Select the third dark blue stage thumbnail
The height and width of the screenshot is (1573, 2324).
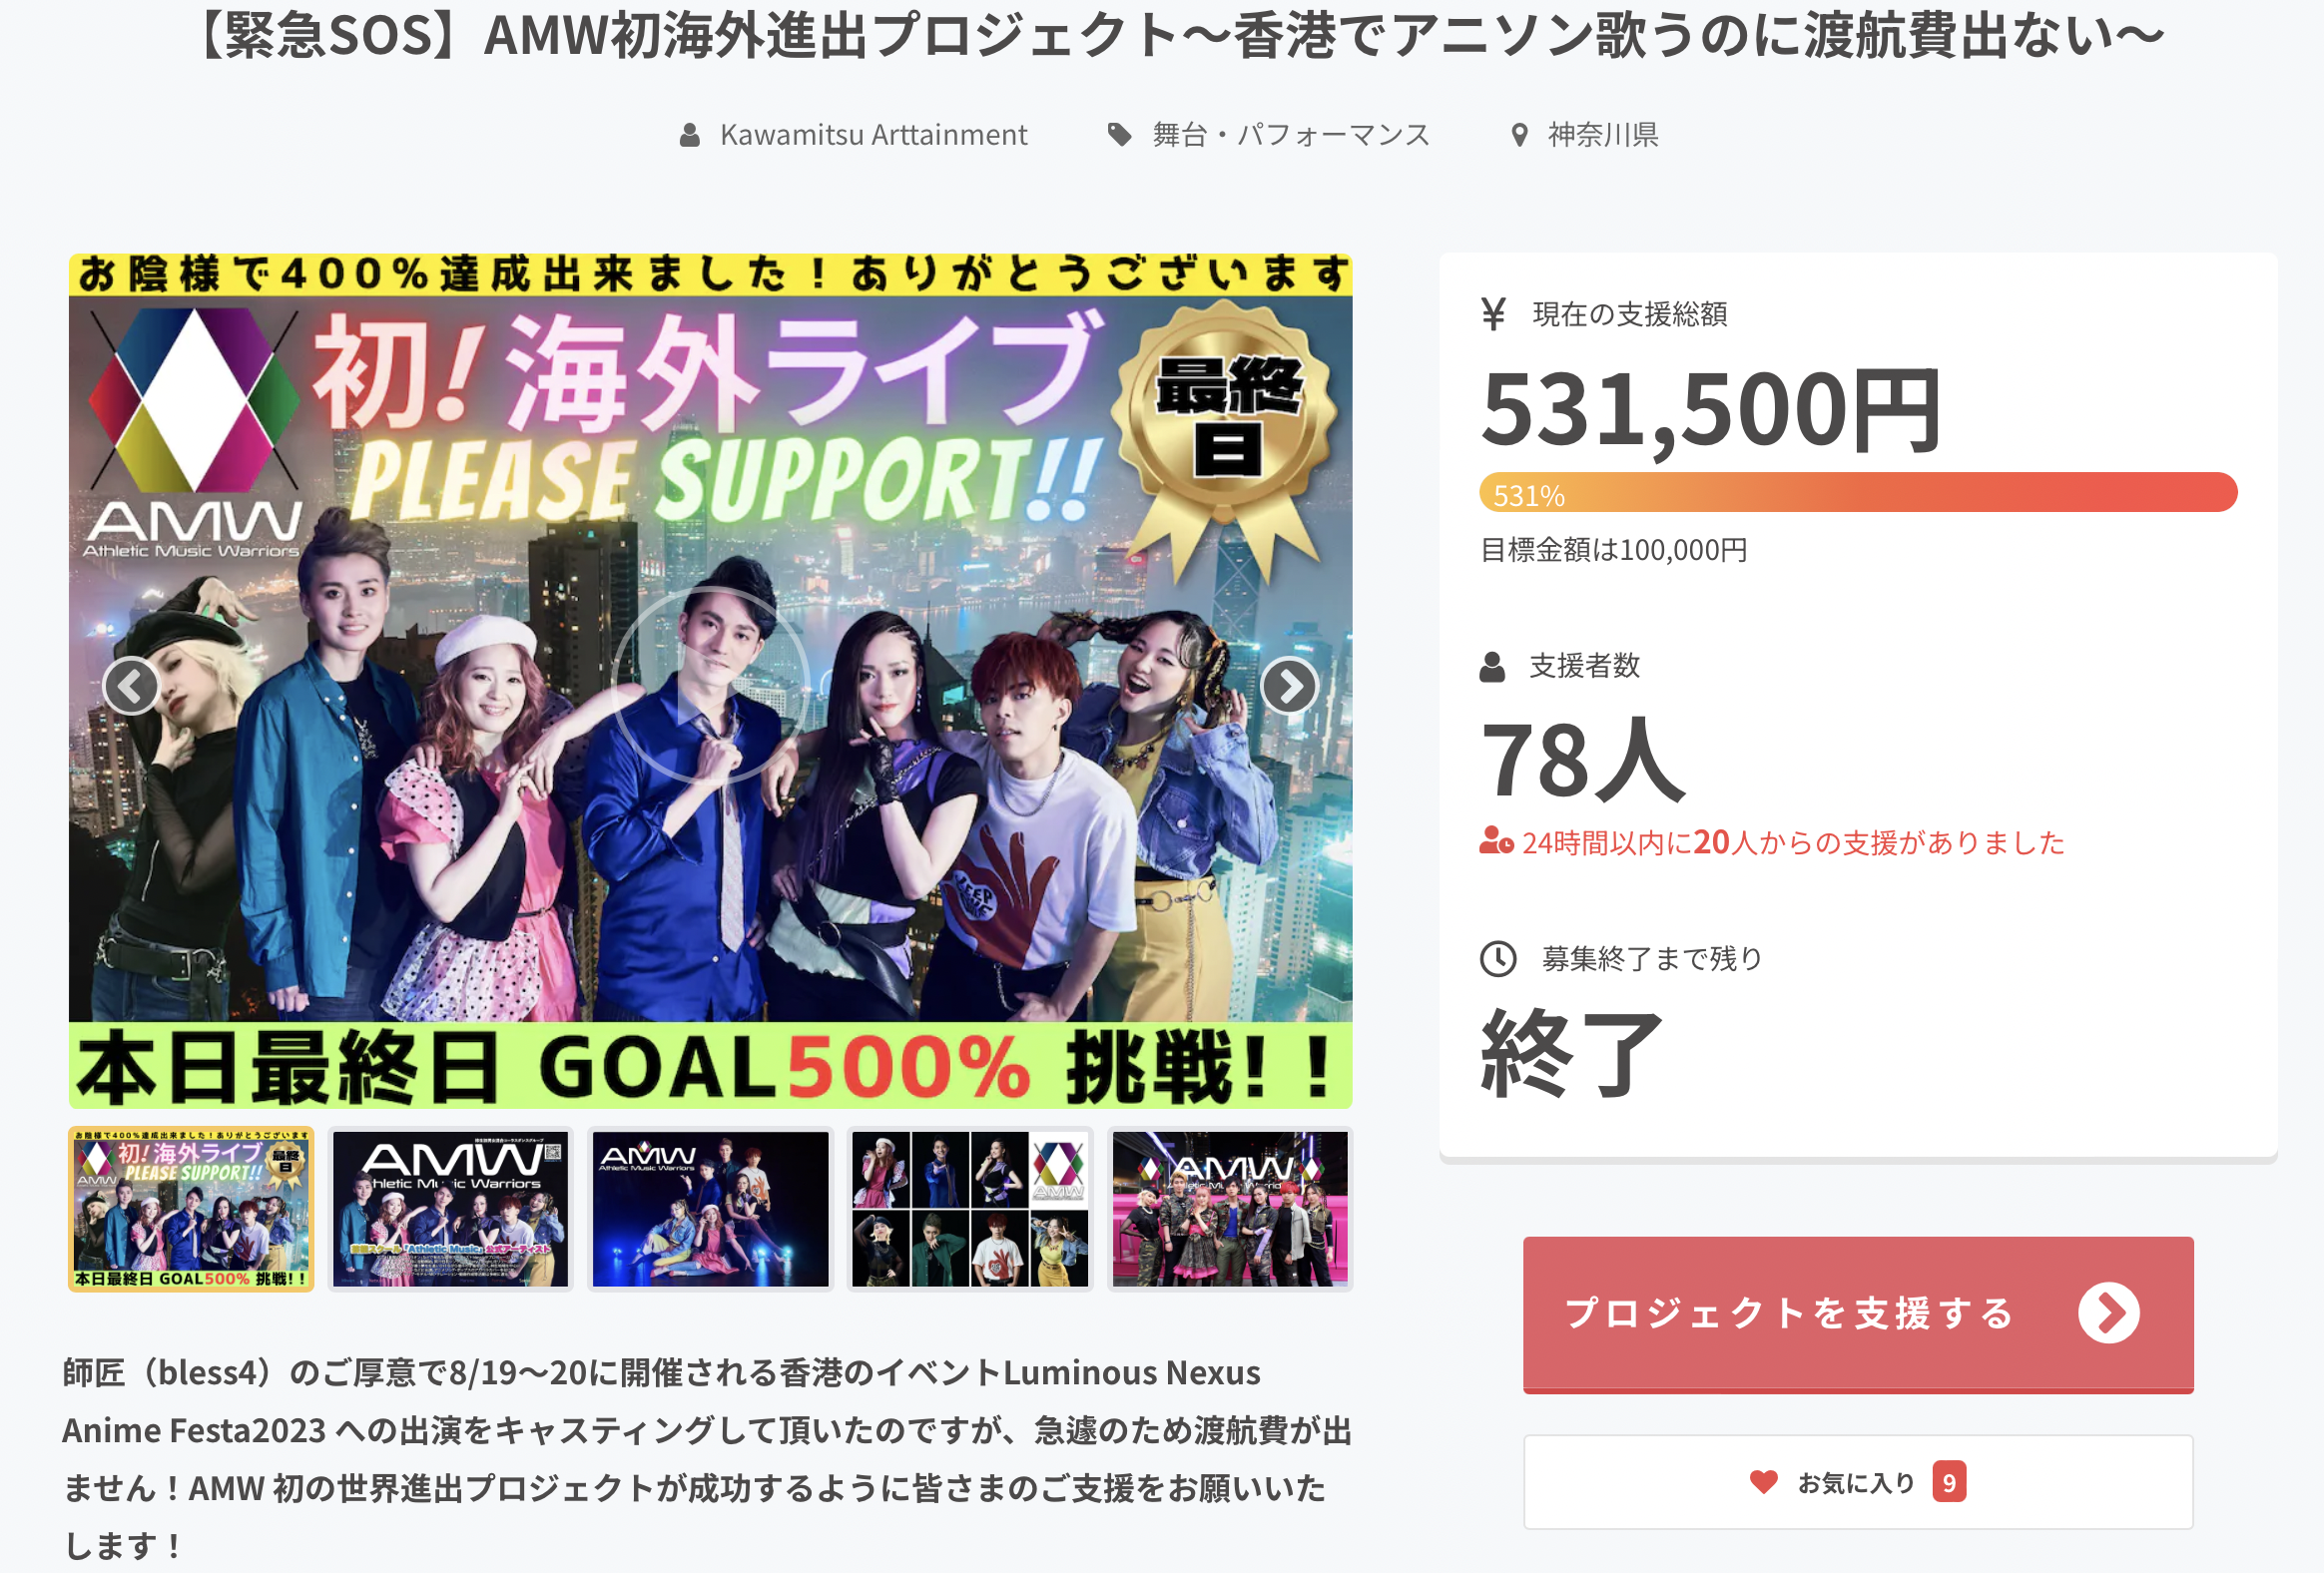[710, 1209]
